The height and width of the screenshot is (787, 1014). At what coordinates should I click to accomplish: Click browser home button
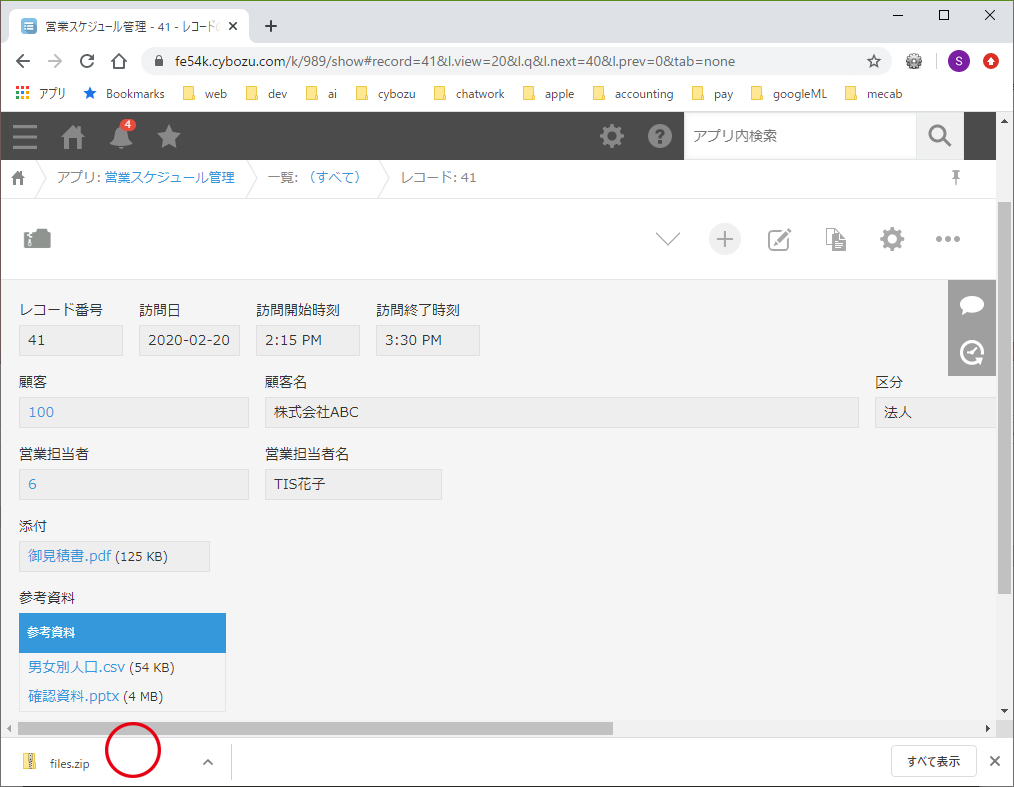(119, 61)
